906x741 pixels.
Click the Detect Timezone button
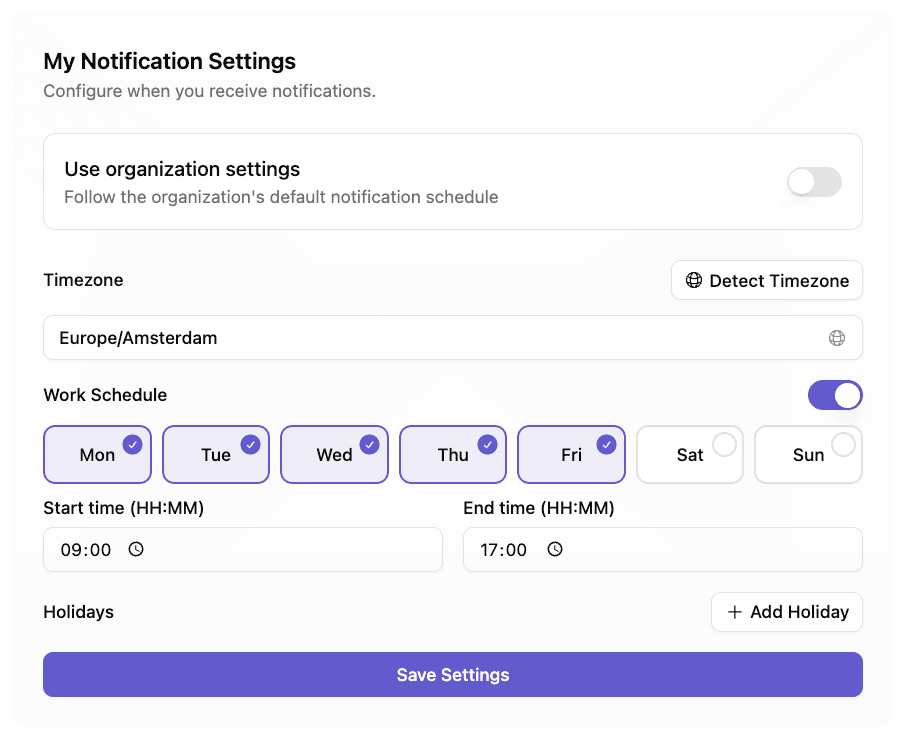click(x=766, y=280)
